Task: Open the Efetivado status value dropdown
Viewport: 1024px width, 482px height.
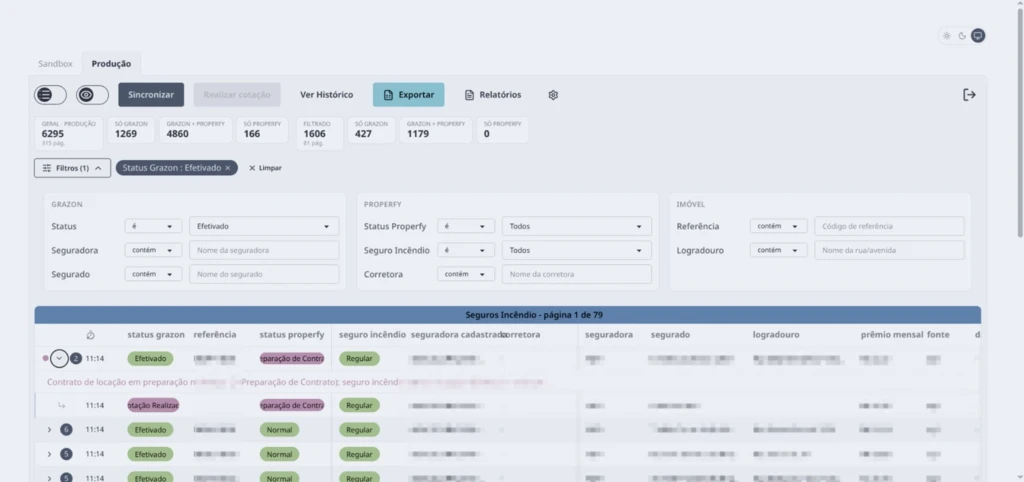Action: click(x=264, y=226)
